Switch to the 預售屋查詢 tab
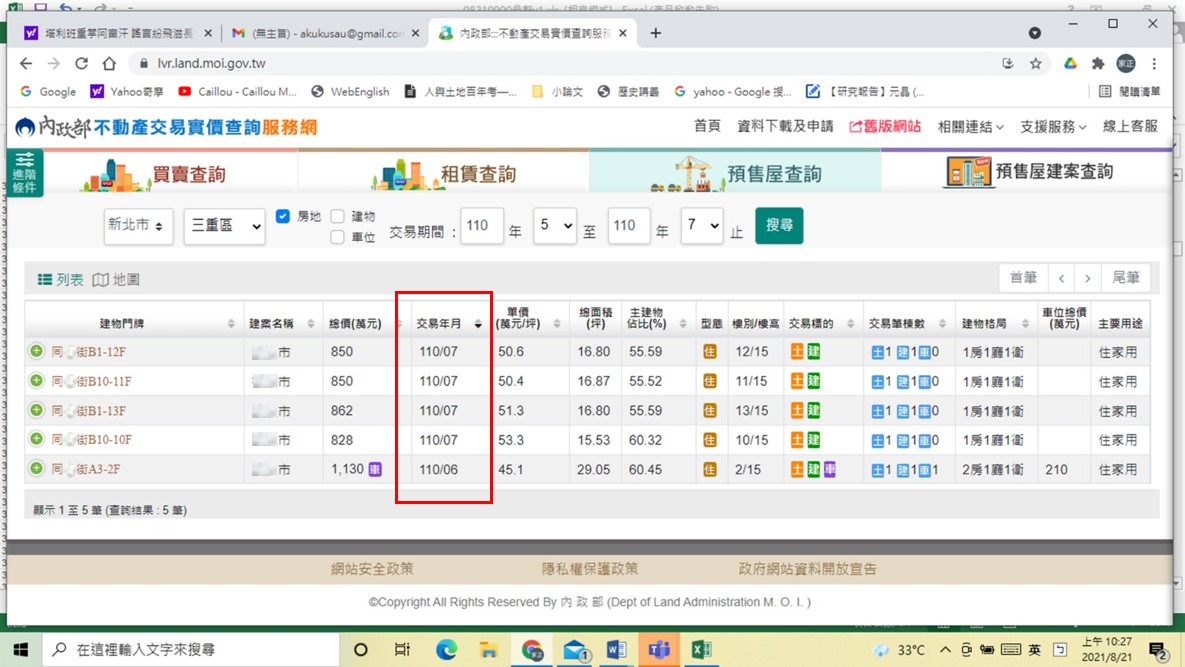 pos(735,174)
